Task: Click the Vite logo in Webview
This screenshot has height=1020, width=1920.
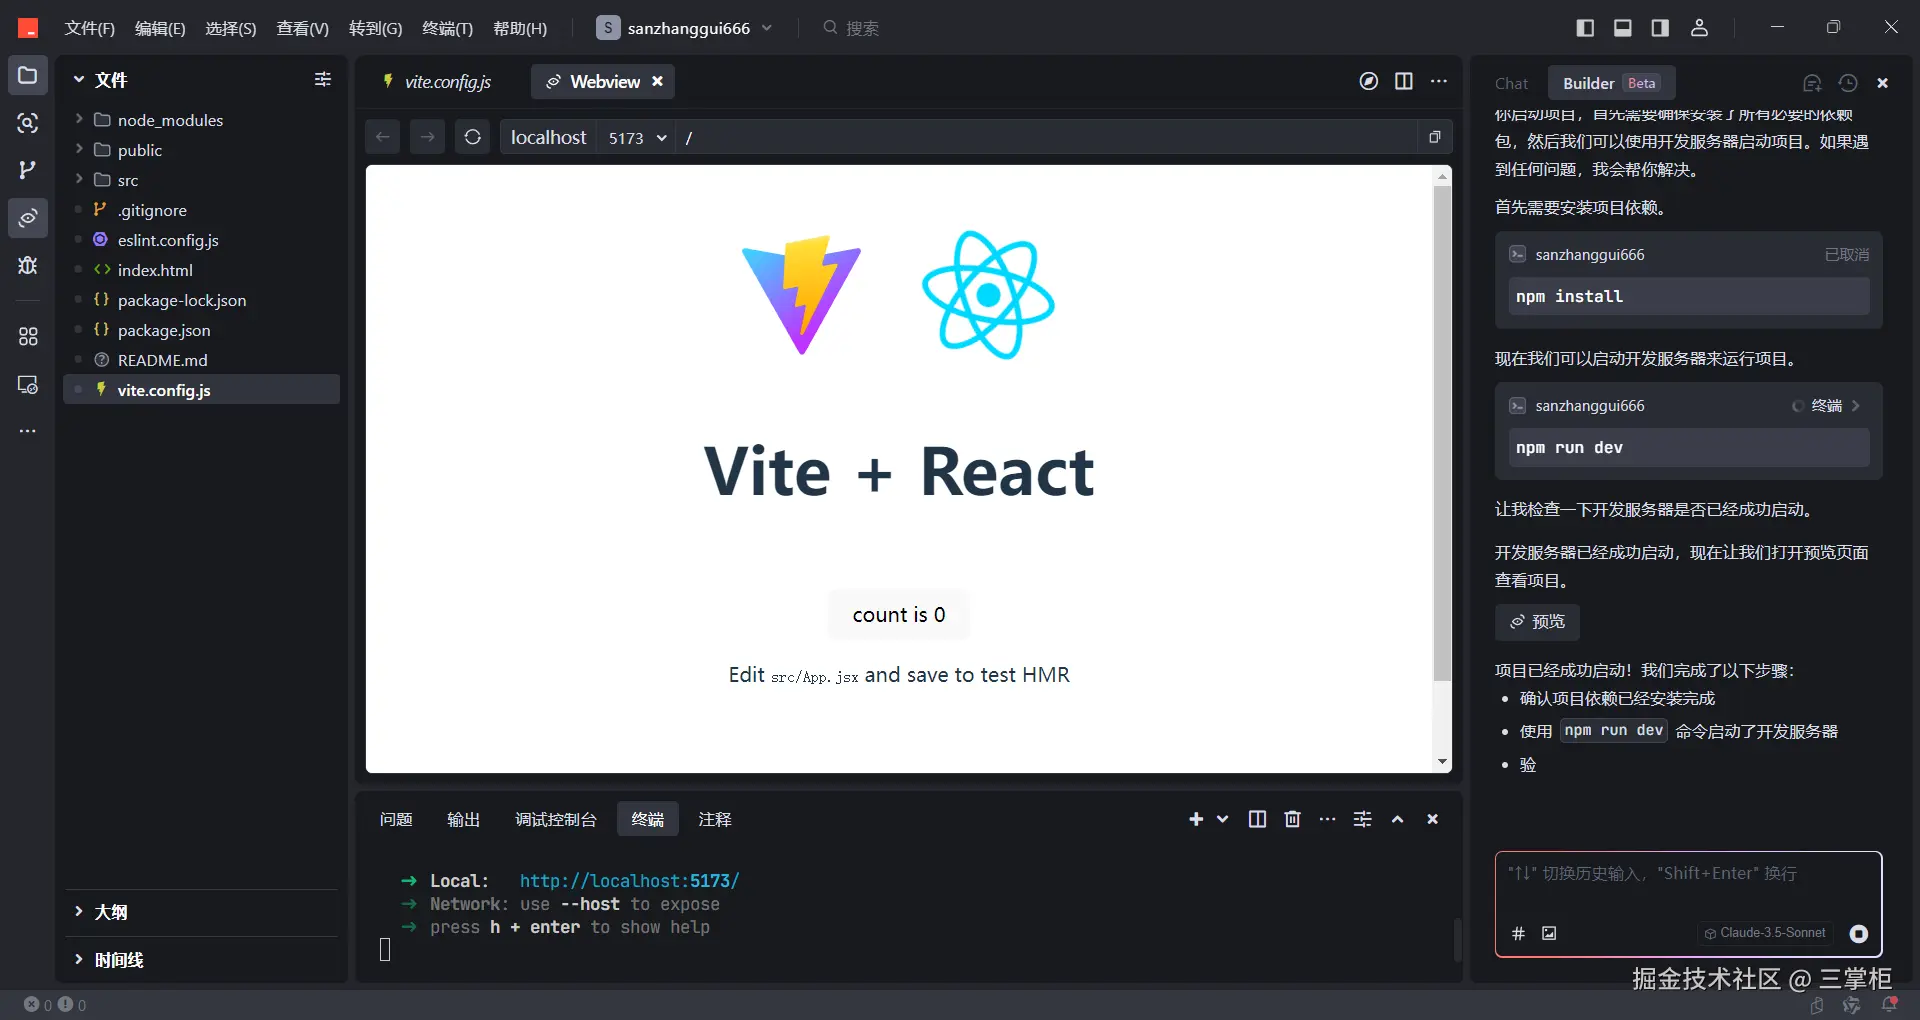Action: point(801,295)
